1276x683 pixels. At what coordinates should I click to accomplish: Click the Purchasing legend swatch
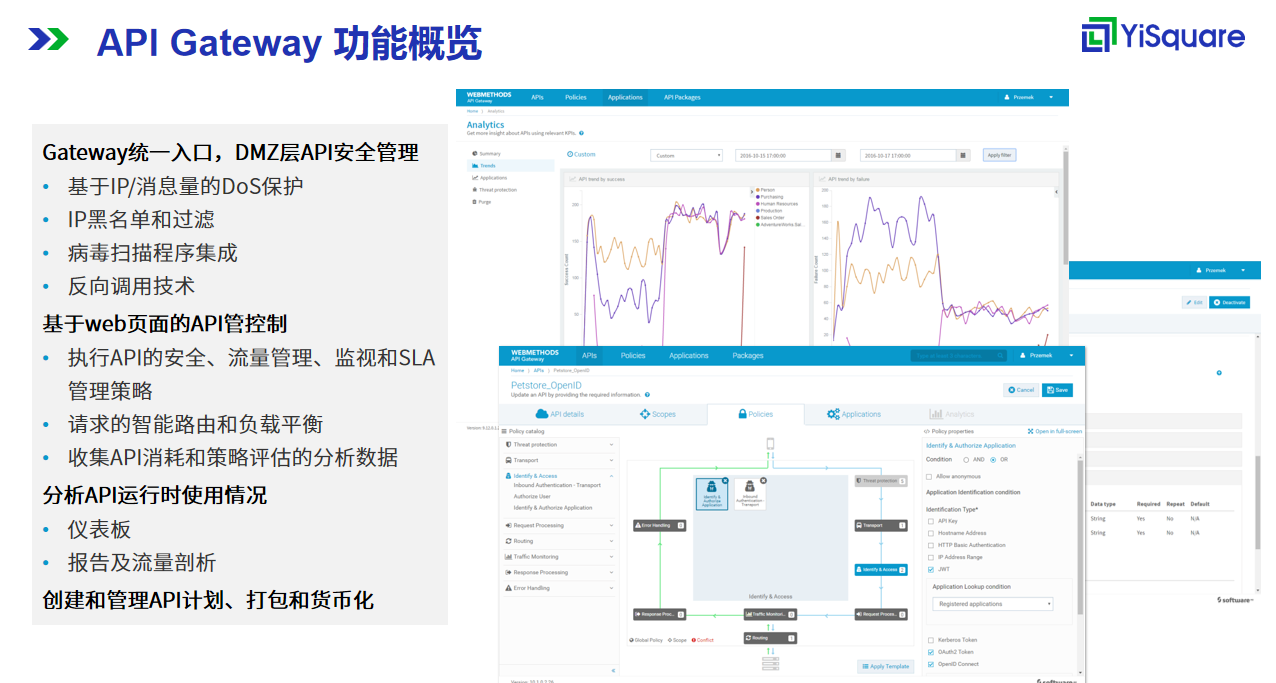click(757, 197)
